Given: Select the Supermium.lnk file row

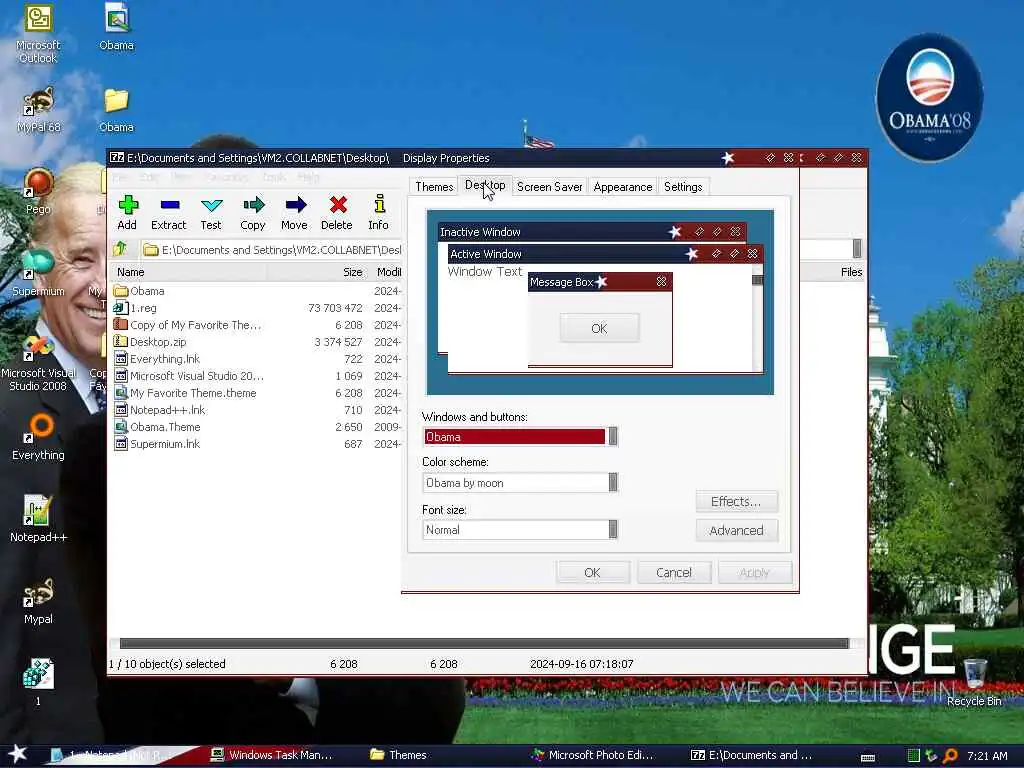Looking at the screenshot, I should [x=257, y=443].
